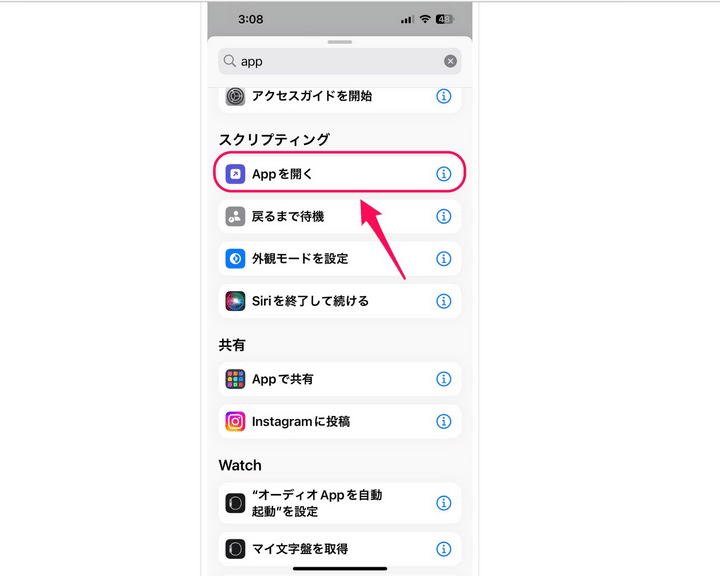The height and width of the screenshot is (576, 720).
Task: Tap the Siri orb icon
Action: (235, 301)
